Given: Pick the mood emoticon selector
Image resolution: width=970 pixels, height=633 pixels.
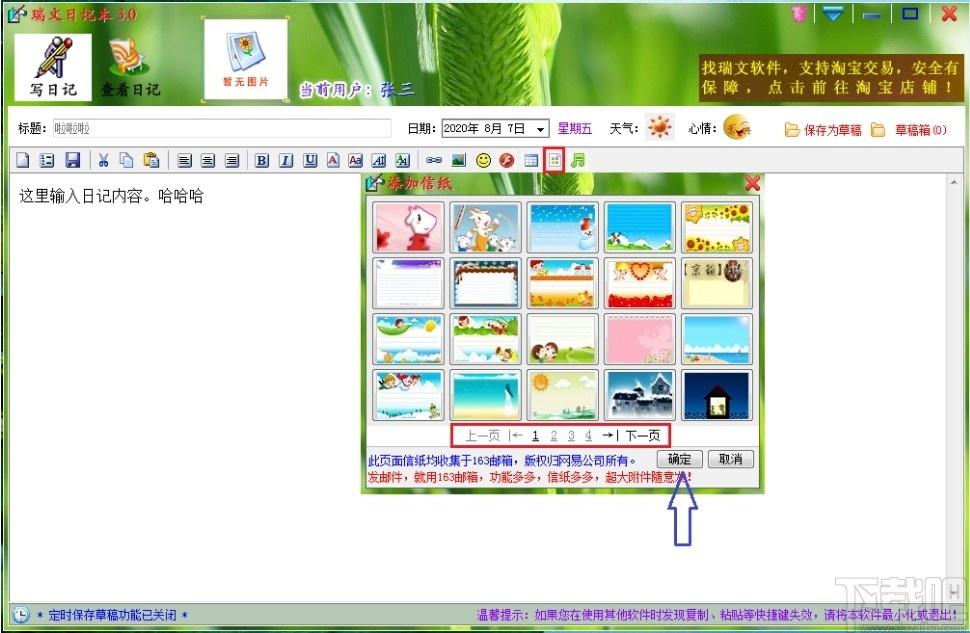Looking at the screenshot, I should pyautogui.click(x=737, y=128).
